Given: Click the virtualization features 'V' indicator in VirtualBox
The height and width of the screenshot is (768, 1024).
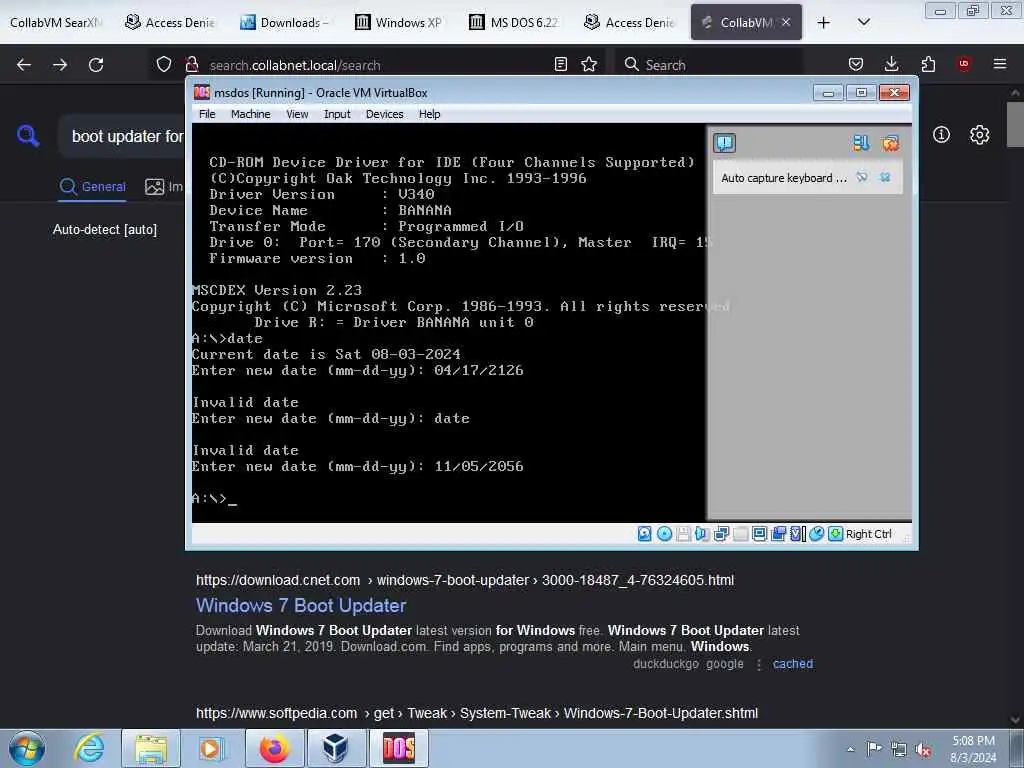Looking at the screenshot, I should [797, 534].
